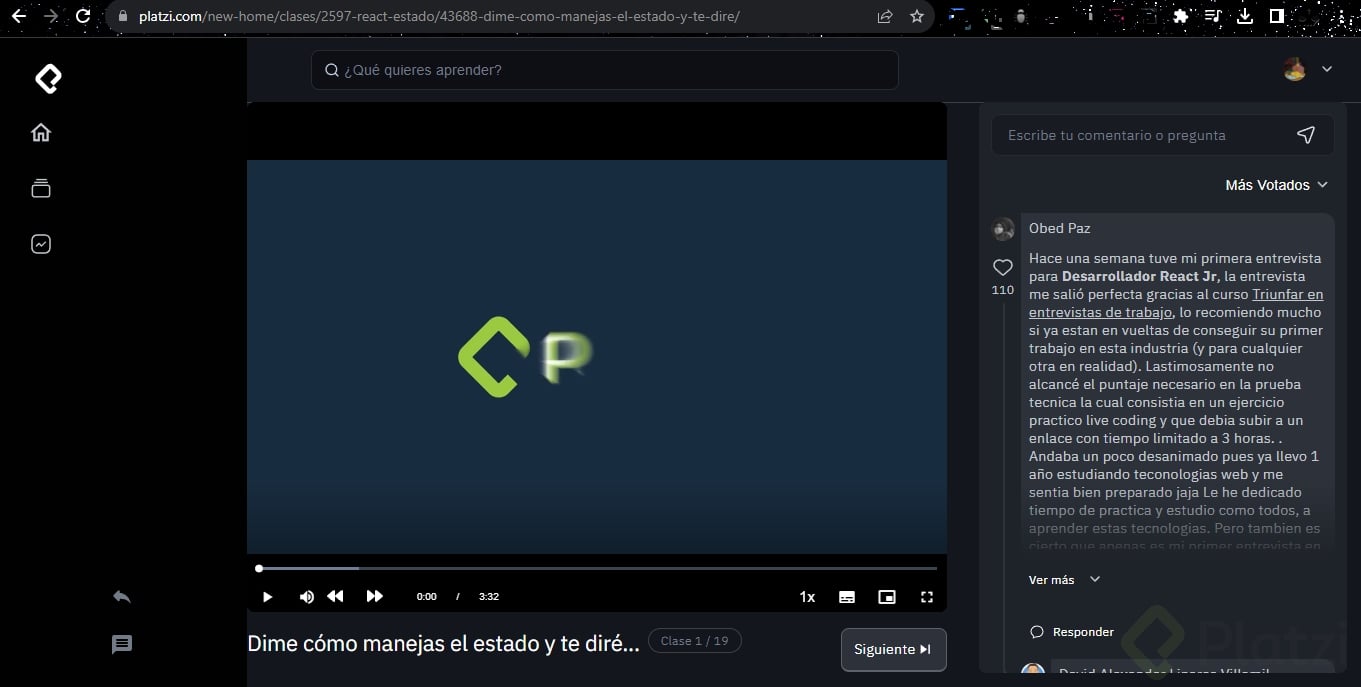The image size is (1361, 687).
Task: Click Obed Paz's avatar
Action: point(1003,229)
